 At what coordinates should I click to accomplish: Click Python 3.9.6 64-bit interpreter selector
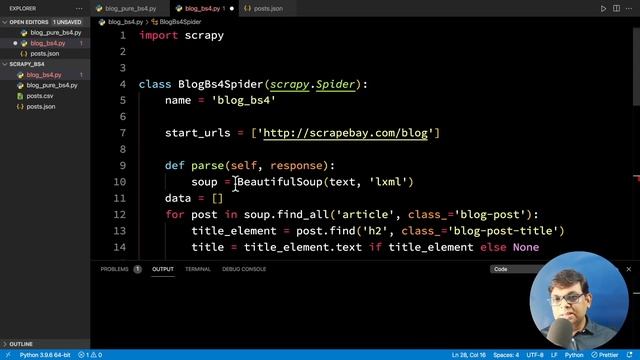pos(45,355)
